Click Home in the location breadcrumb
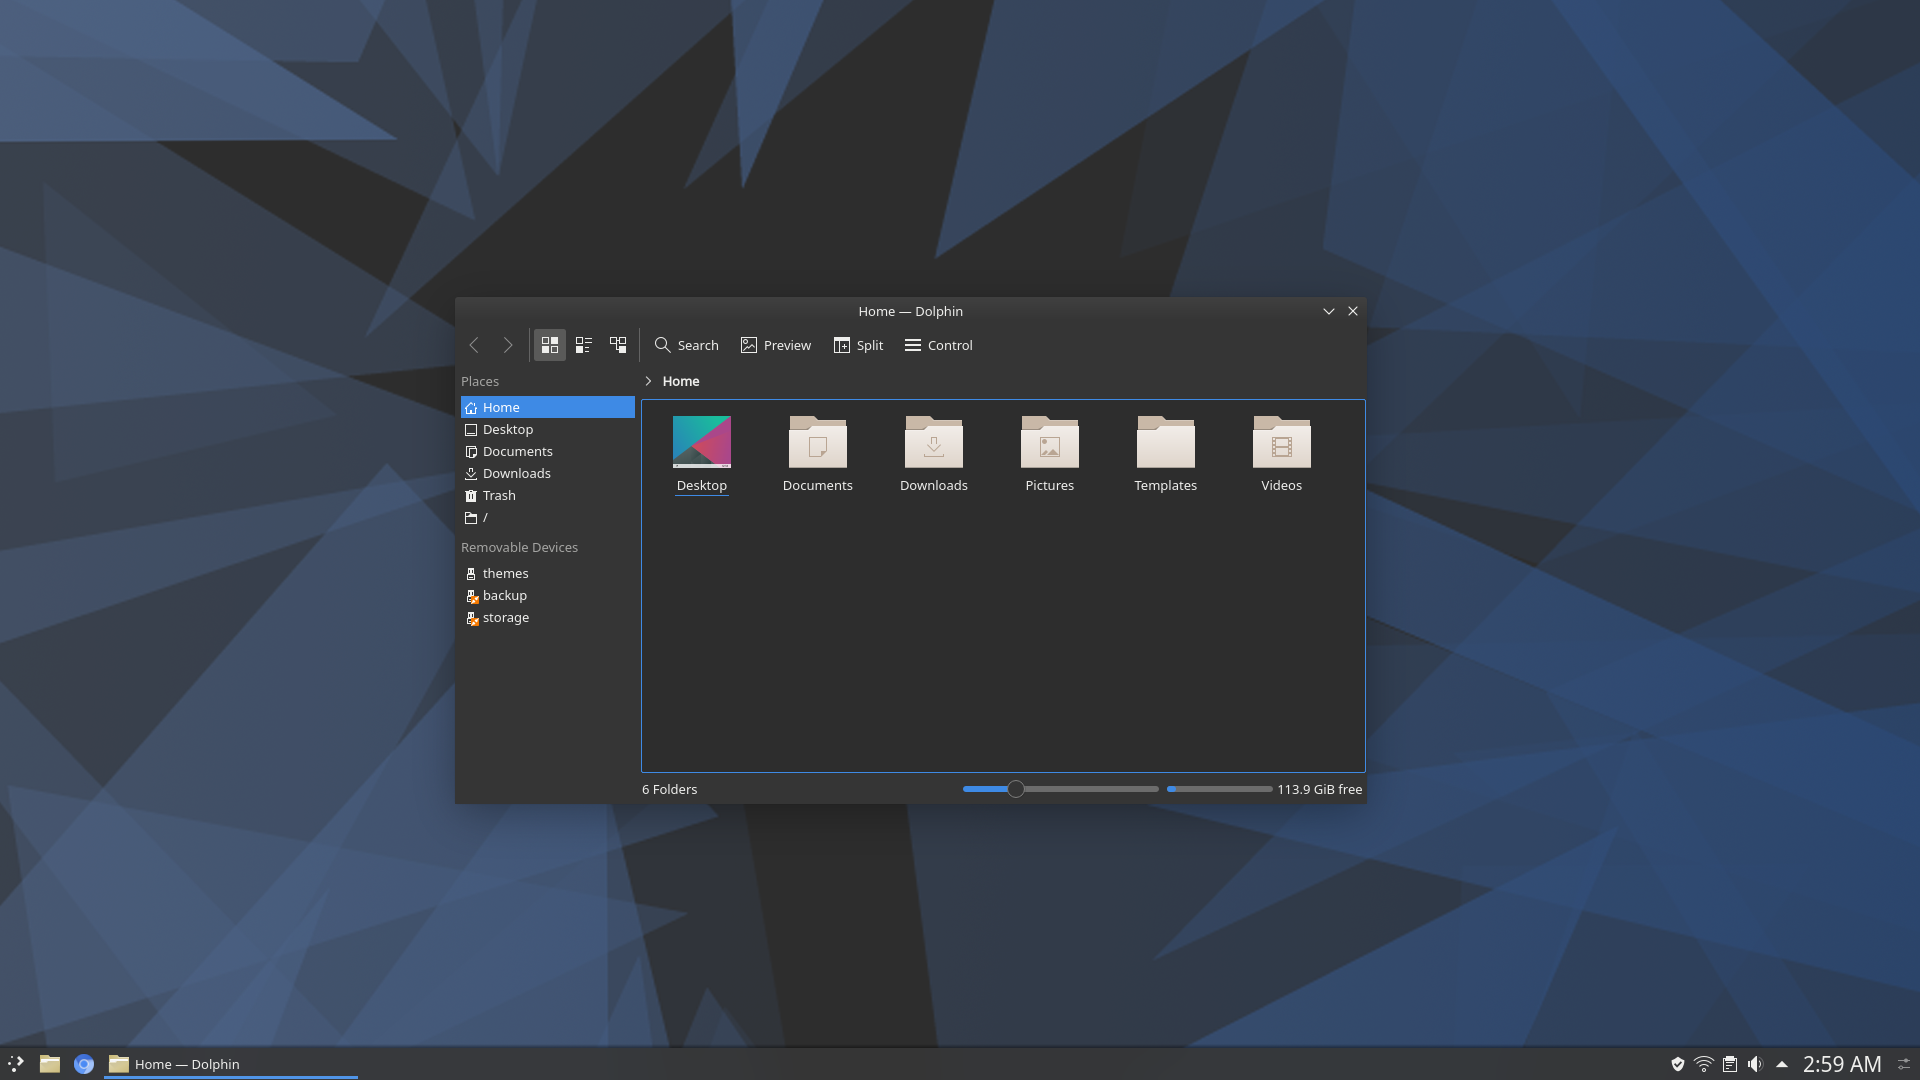This screenshot has height=1080, width=1920. pos(681,381)
